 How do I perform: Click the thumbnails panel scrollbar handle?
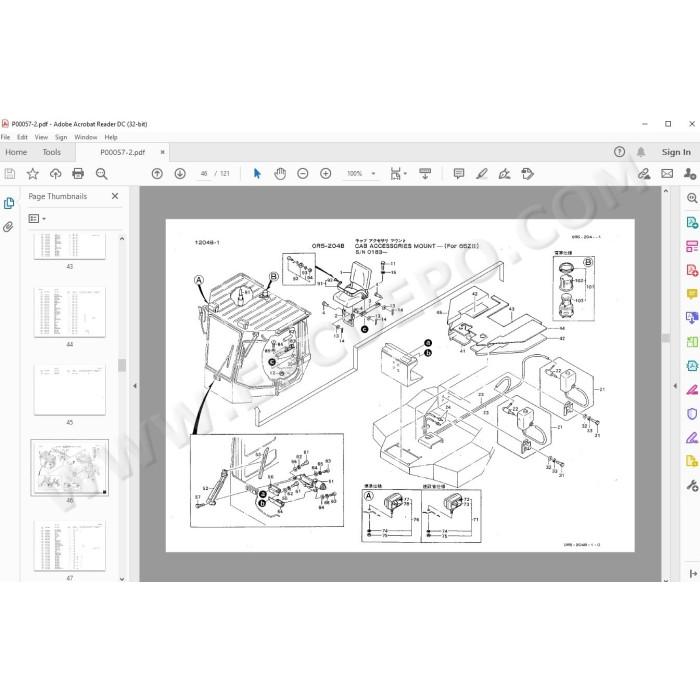pos(121,366)
